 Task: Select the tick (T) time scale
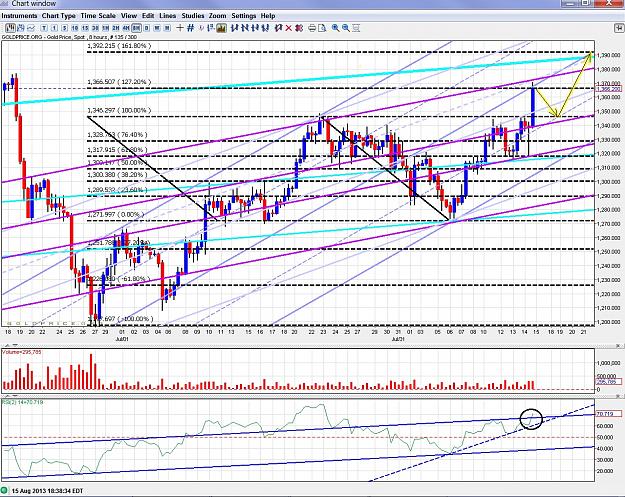pos(44,28)
